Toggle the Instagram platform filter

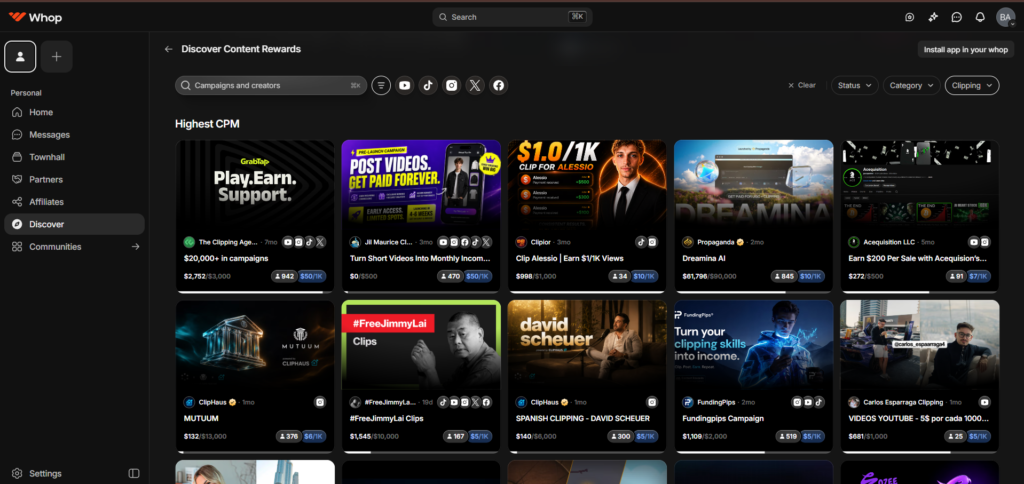coord(452,86)
